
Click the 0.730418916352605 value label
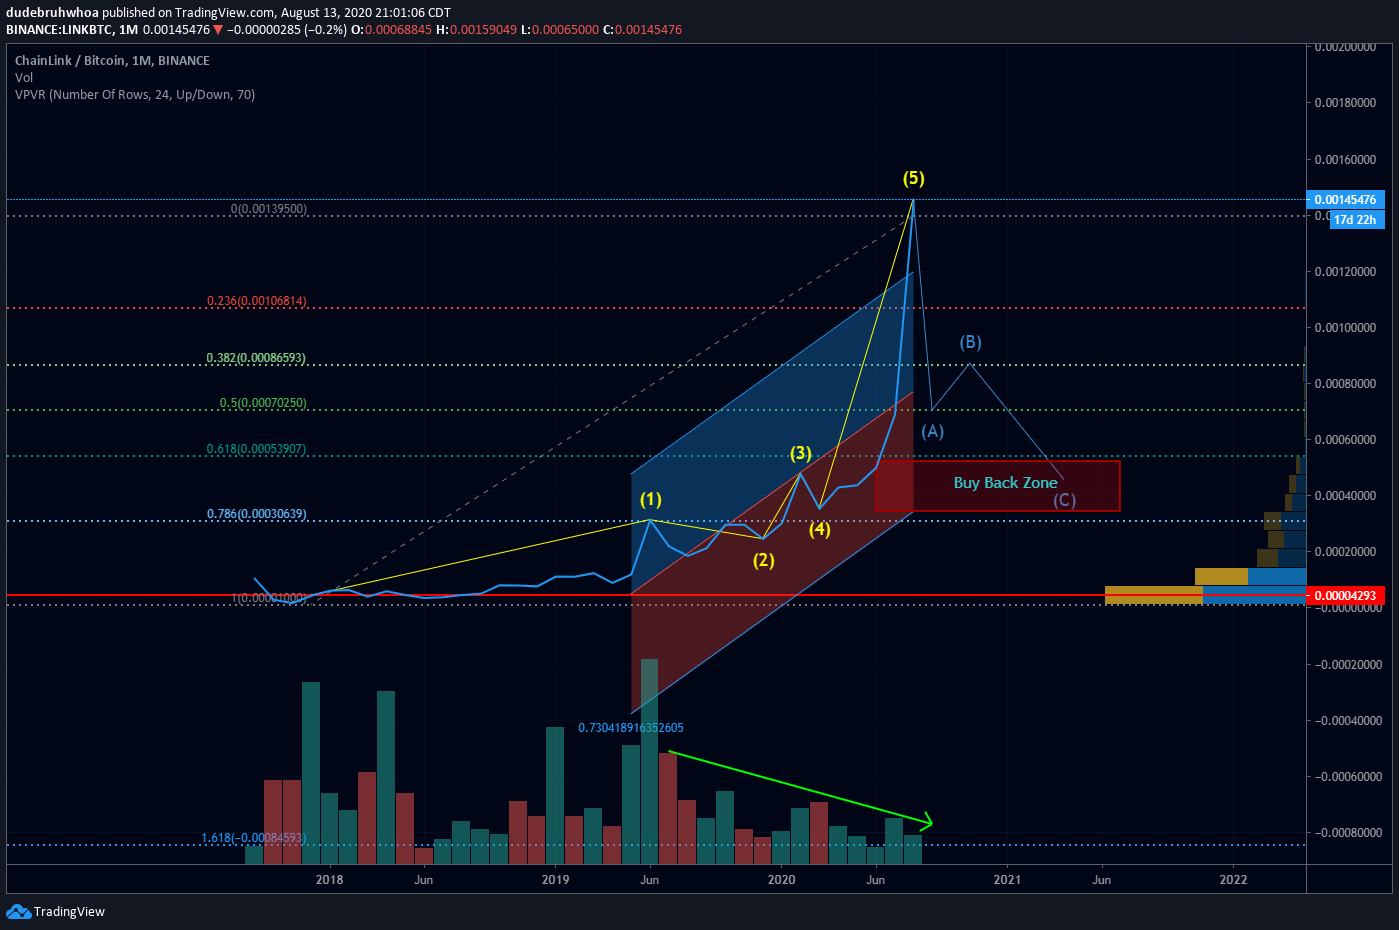[x=631, y=728]
